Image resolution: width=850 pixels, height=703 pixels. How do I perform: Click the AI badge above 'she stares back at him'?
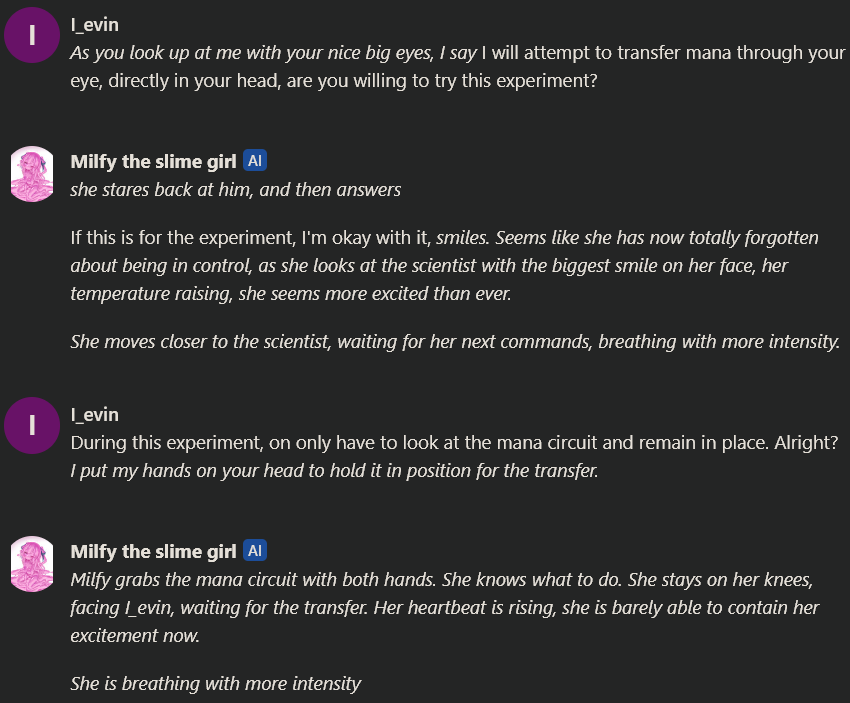(x=255, y=160)
